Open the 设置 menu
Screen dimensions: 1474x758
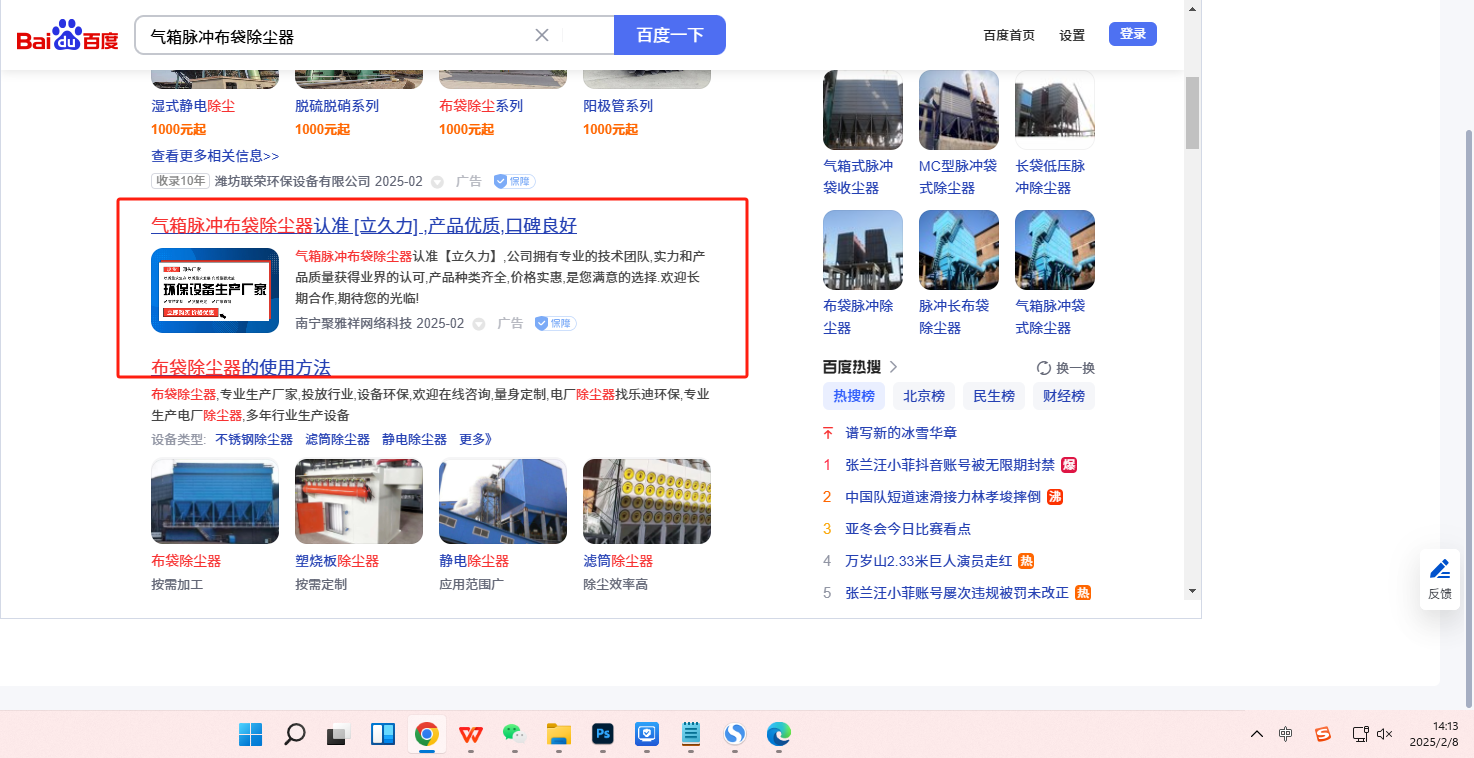1072,35
